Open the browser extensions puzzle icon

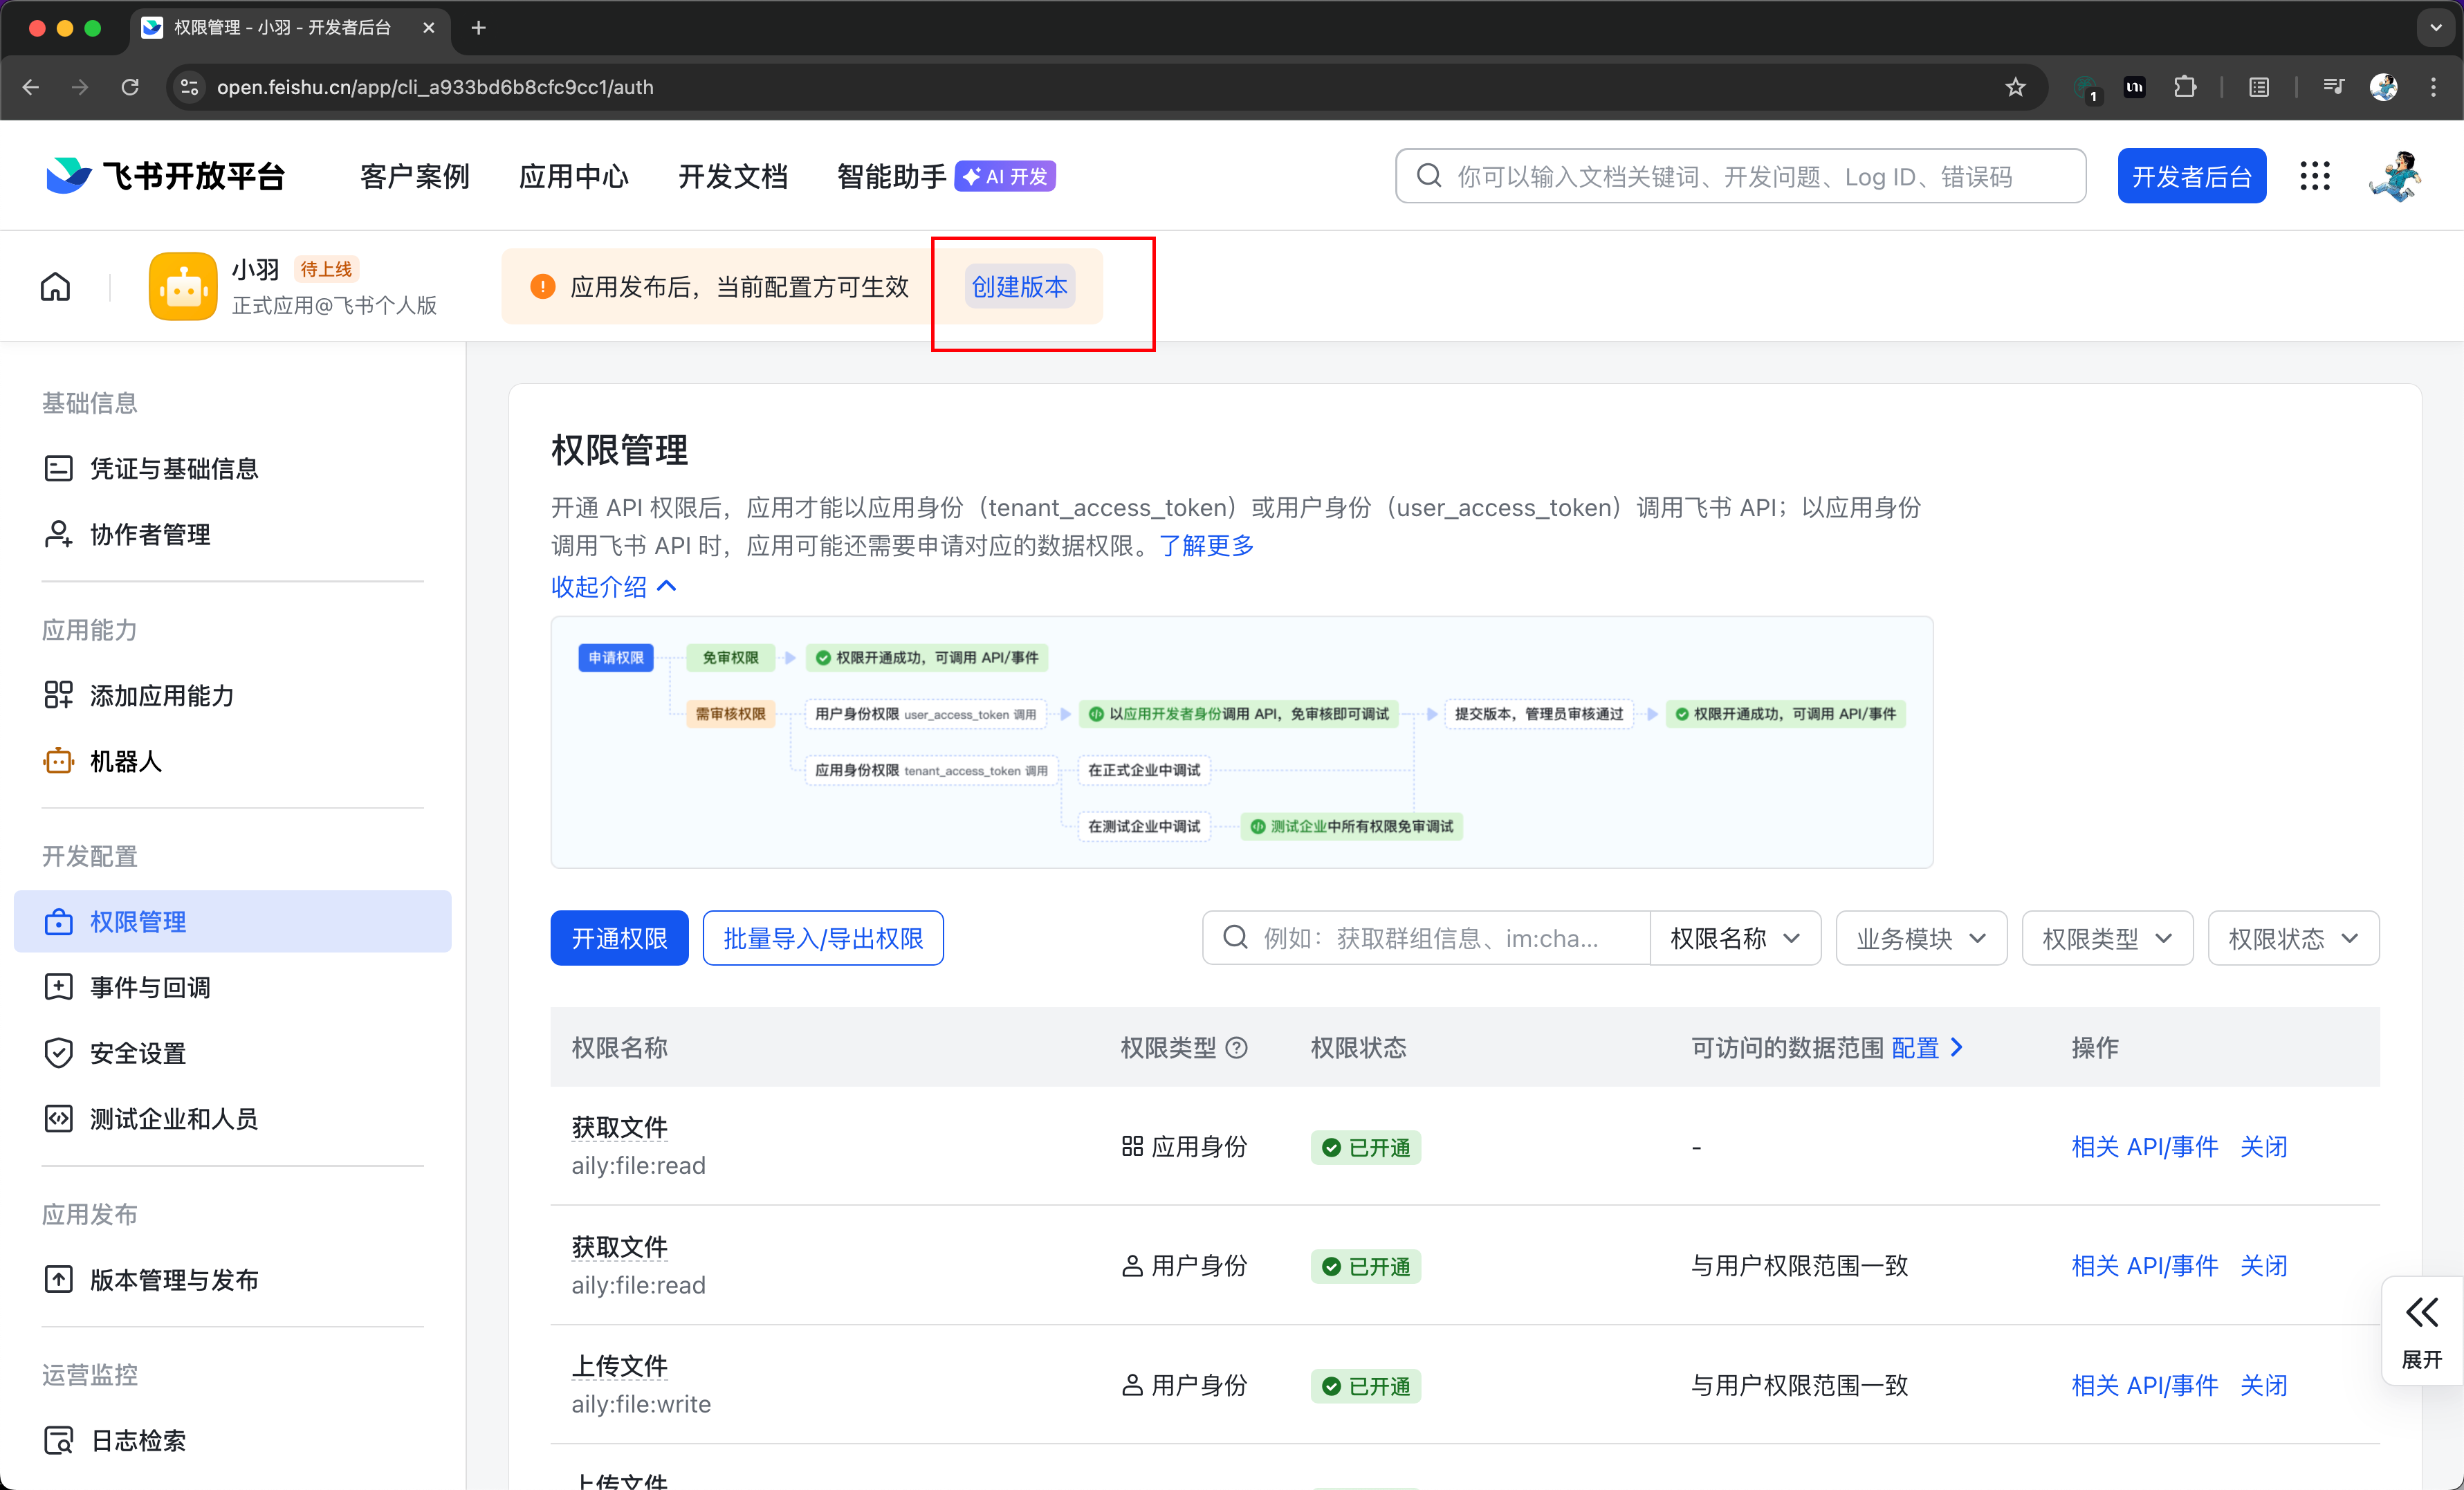click(2185, 87)
